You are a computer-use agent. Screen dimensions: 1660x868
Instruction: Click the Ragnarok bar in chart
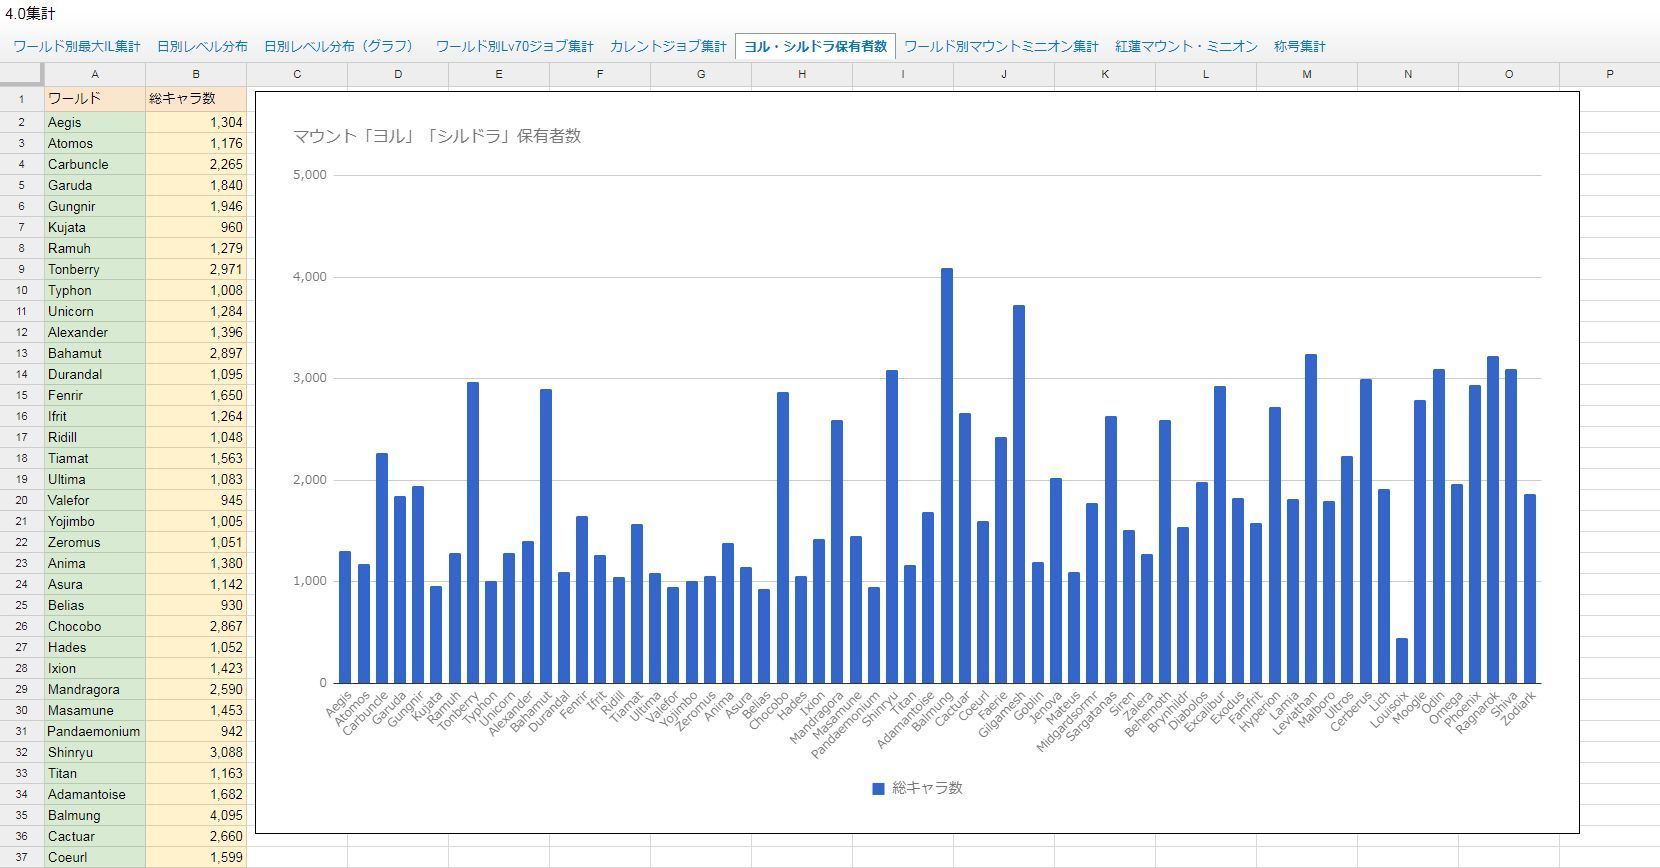(x=1493, y=520)
